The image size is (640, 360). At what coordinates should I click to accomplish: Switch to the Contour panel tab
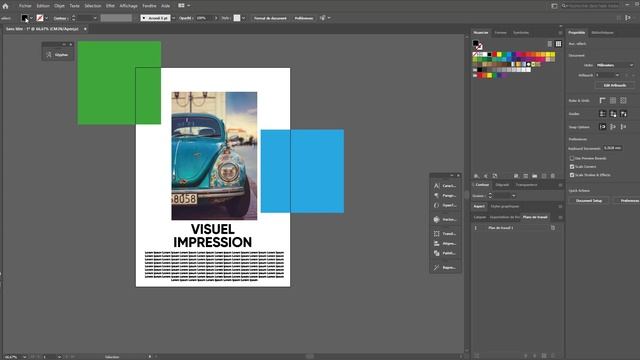[482, 185]
